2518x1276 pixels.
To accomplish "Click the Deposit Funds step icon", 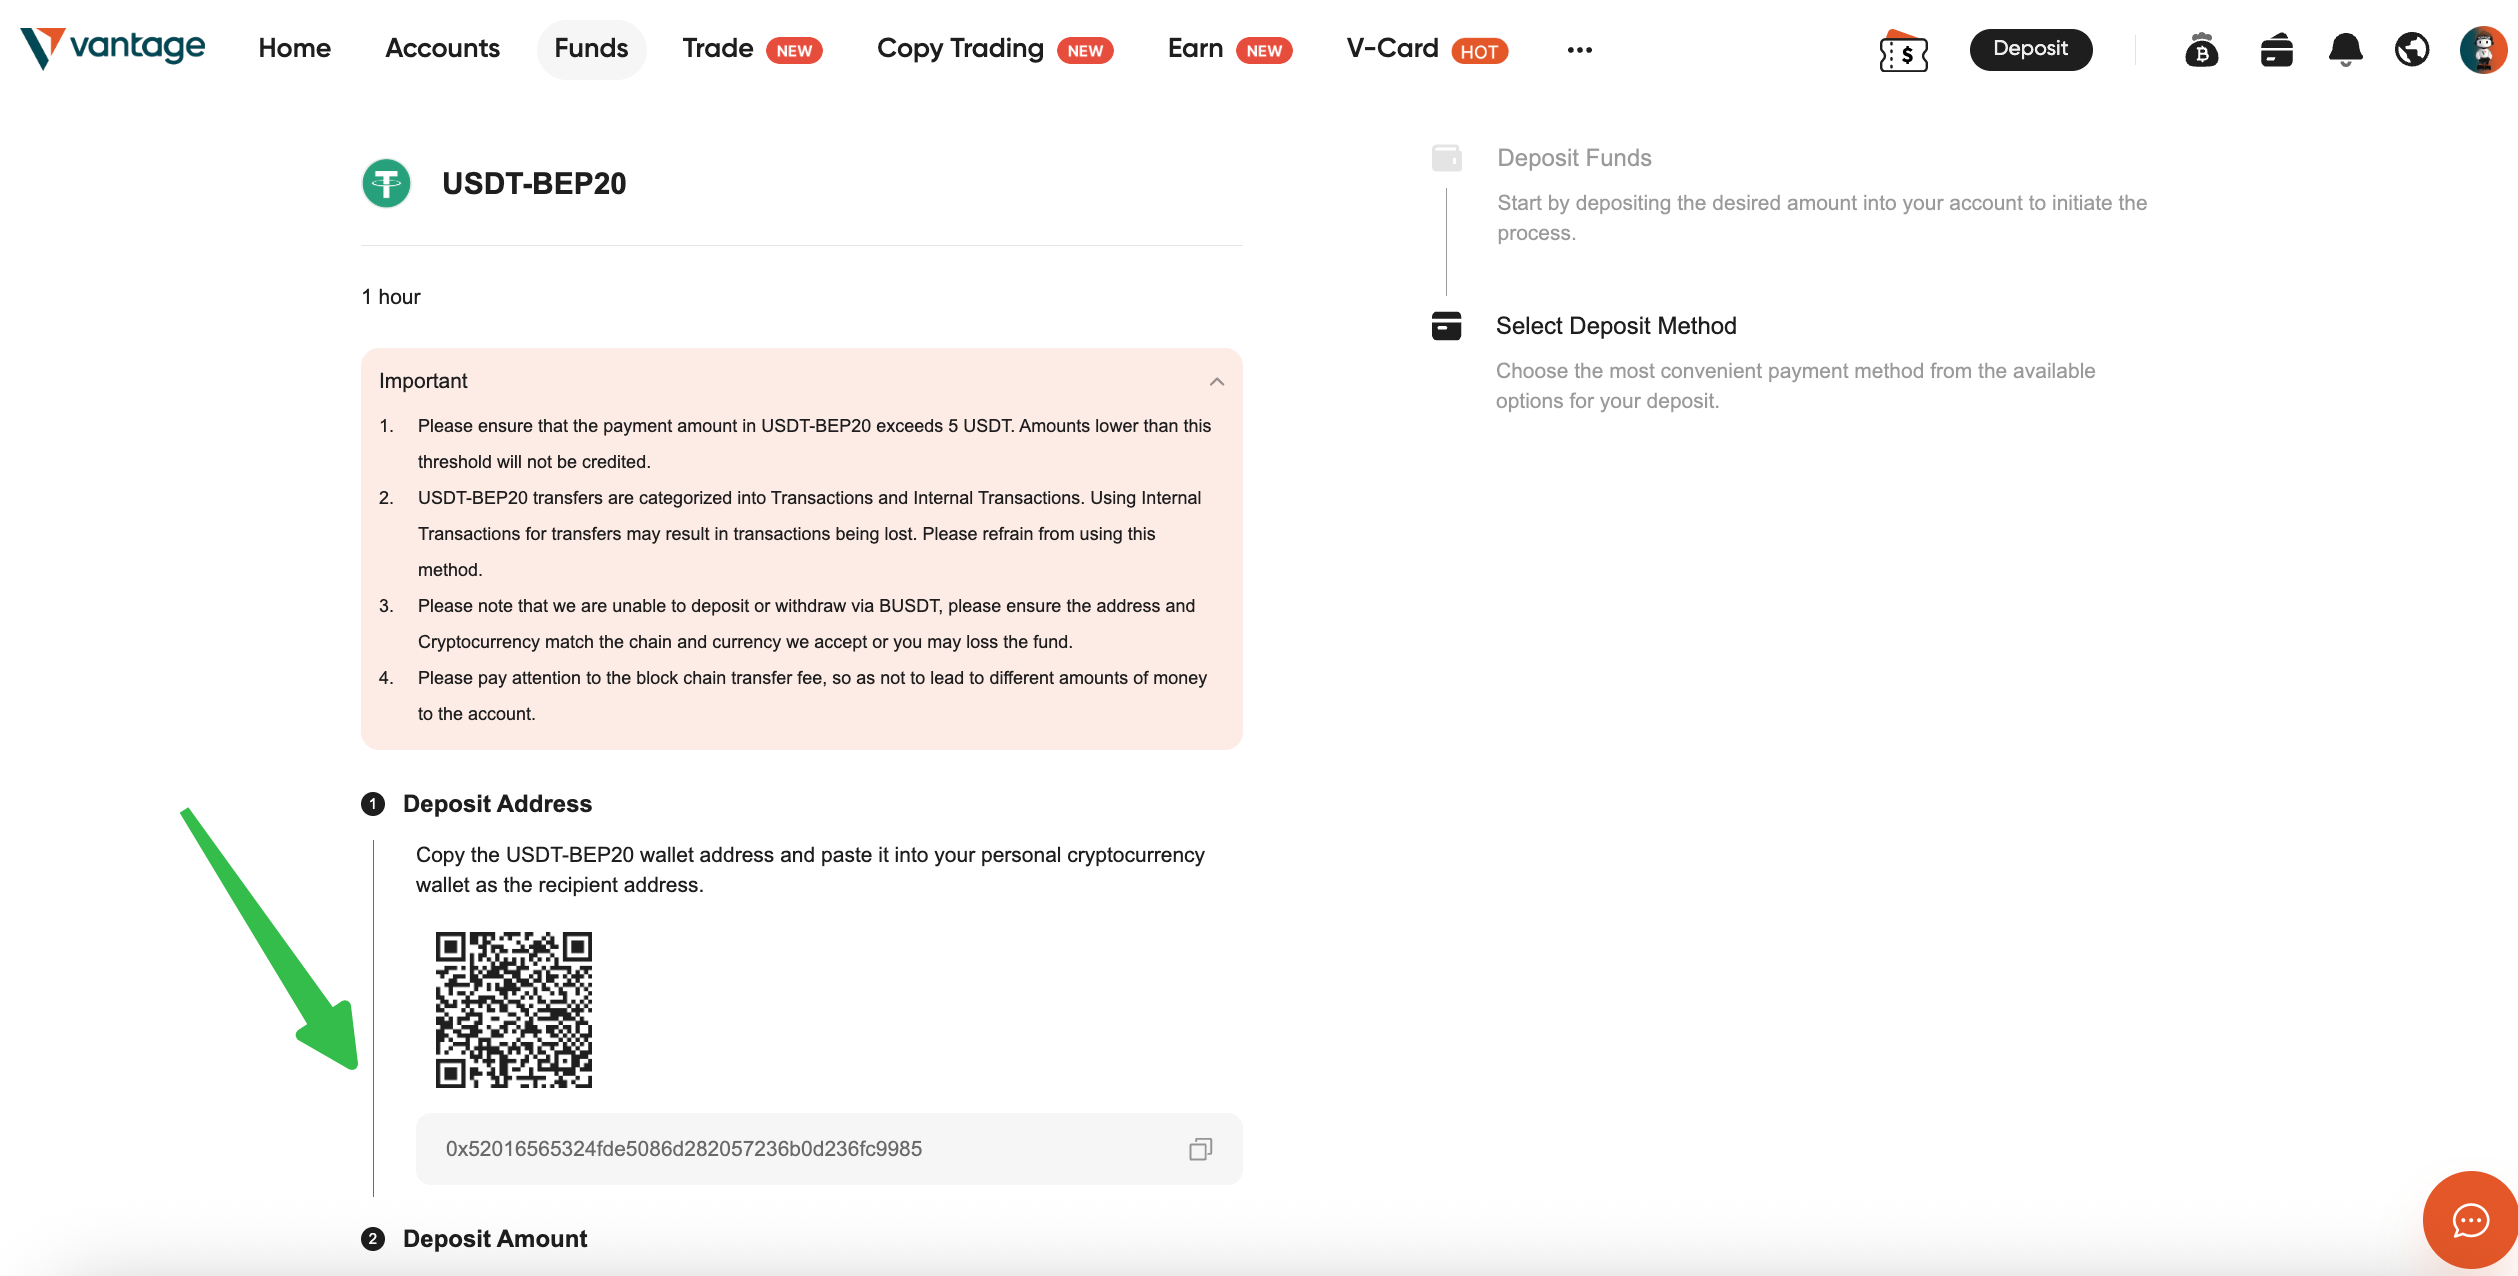I will 1446,158.
